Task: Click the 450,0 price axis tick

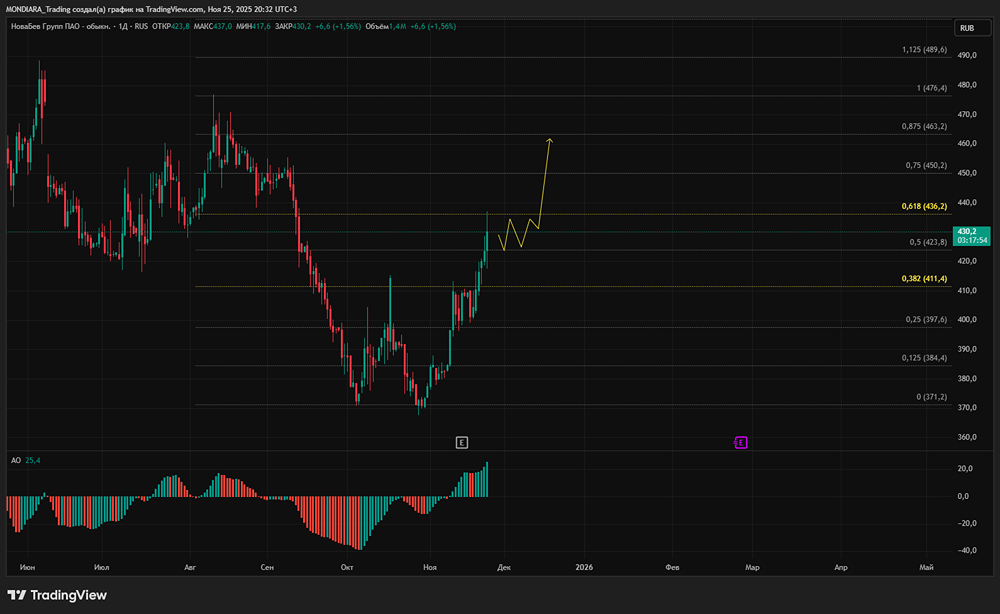Action: pyautogui.click(x=967, y=173)
